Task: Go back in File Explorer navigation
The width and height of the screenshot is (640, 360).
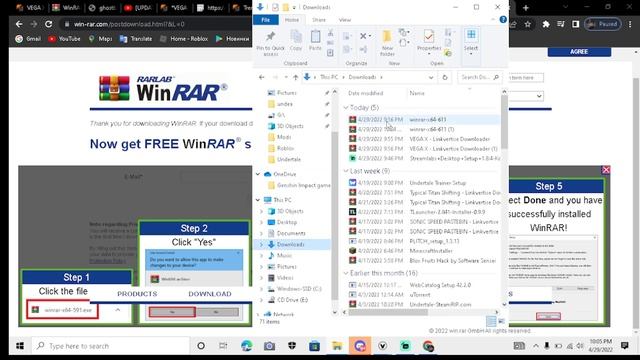Action: click(x=262, y=77)
